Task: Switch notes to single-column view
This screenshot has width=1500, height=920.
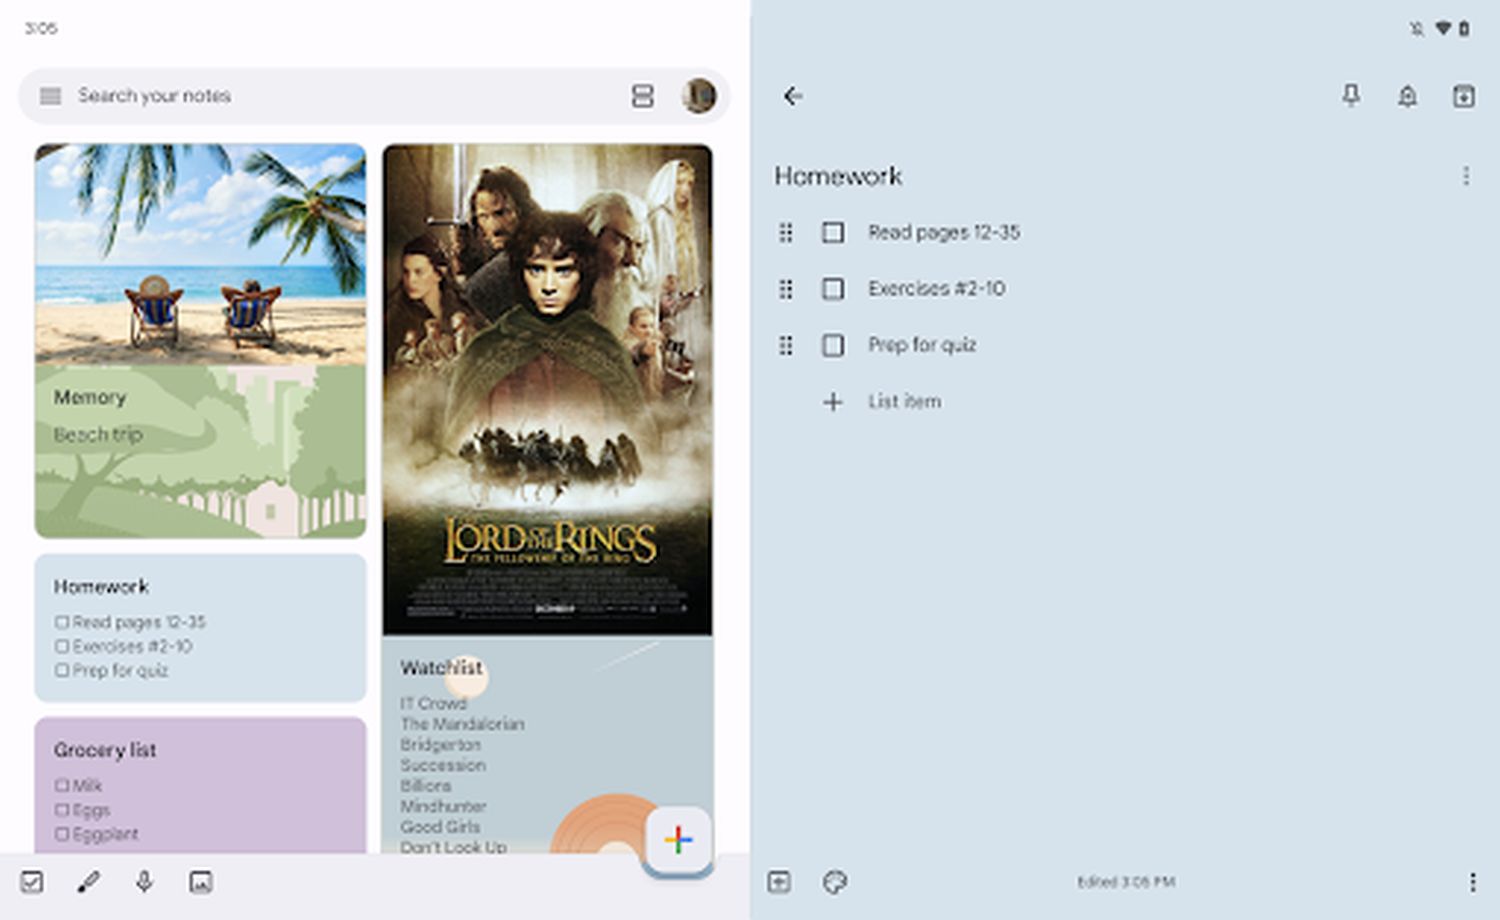Action: 642,96
